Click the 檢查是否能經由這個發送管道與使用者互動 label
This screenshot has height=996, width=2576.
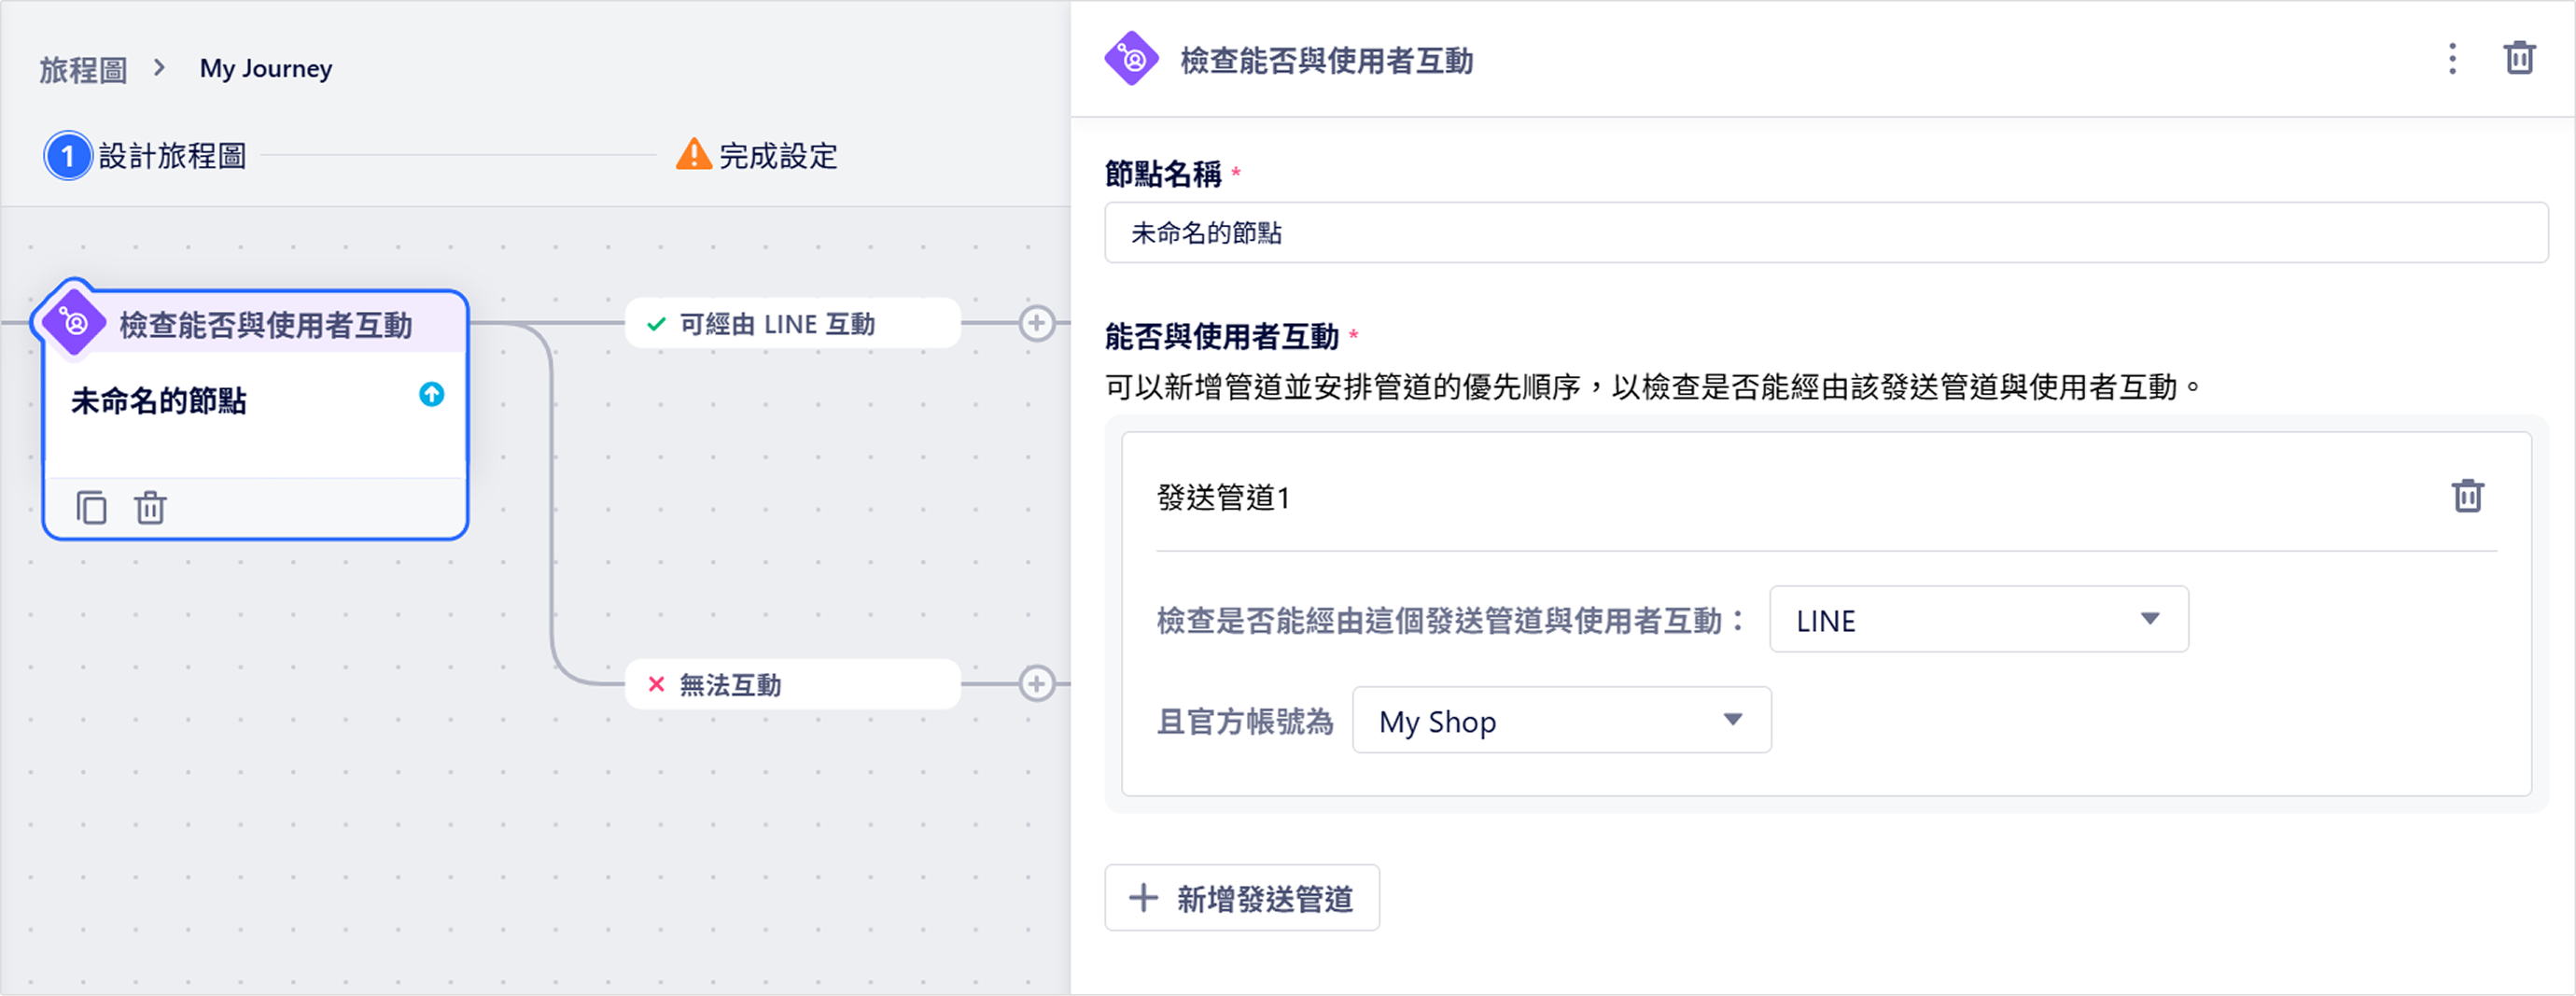tap(1450, 621)
